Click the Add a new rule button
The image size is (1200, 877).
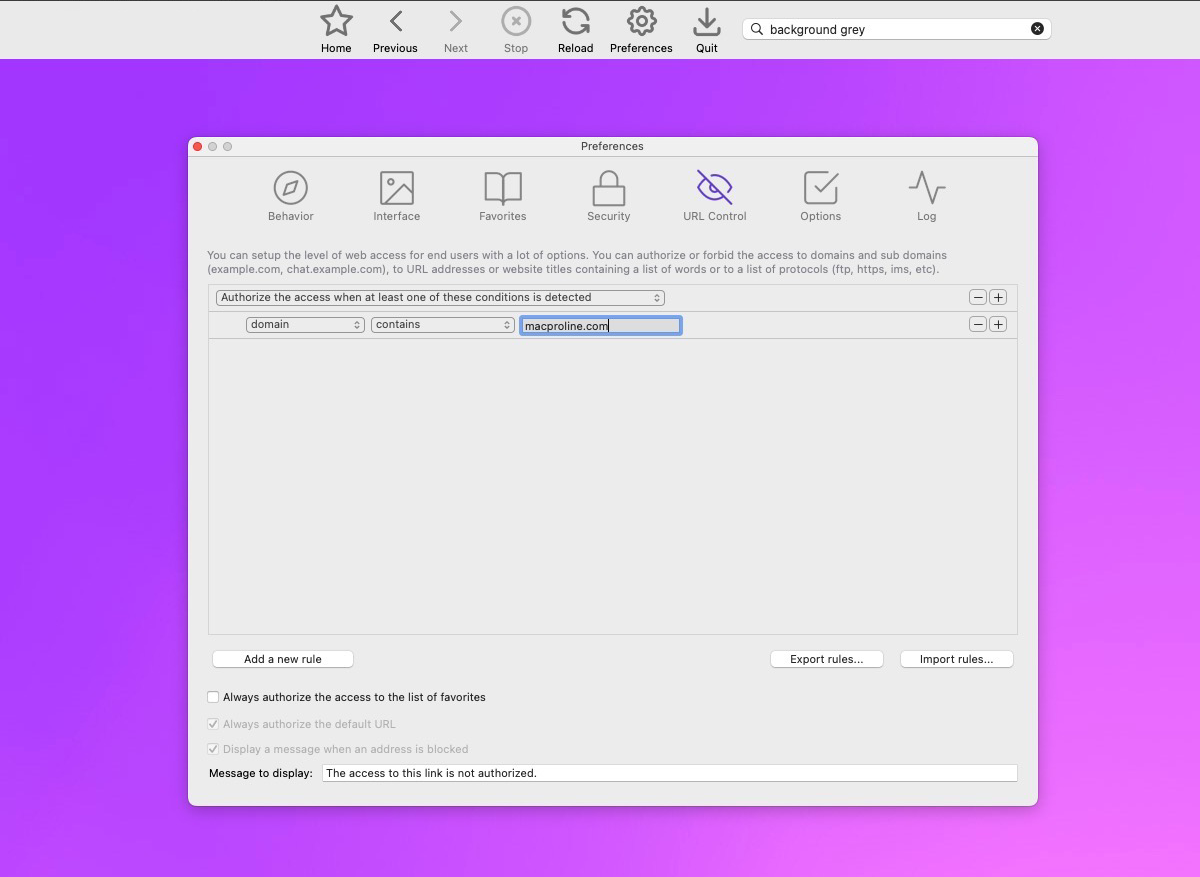[283, 659]
